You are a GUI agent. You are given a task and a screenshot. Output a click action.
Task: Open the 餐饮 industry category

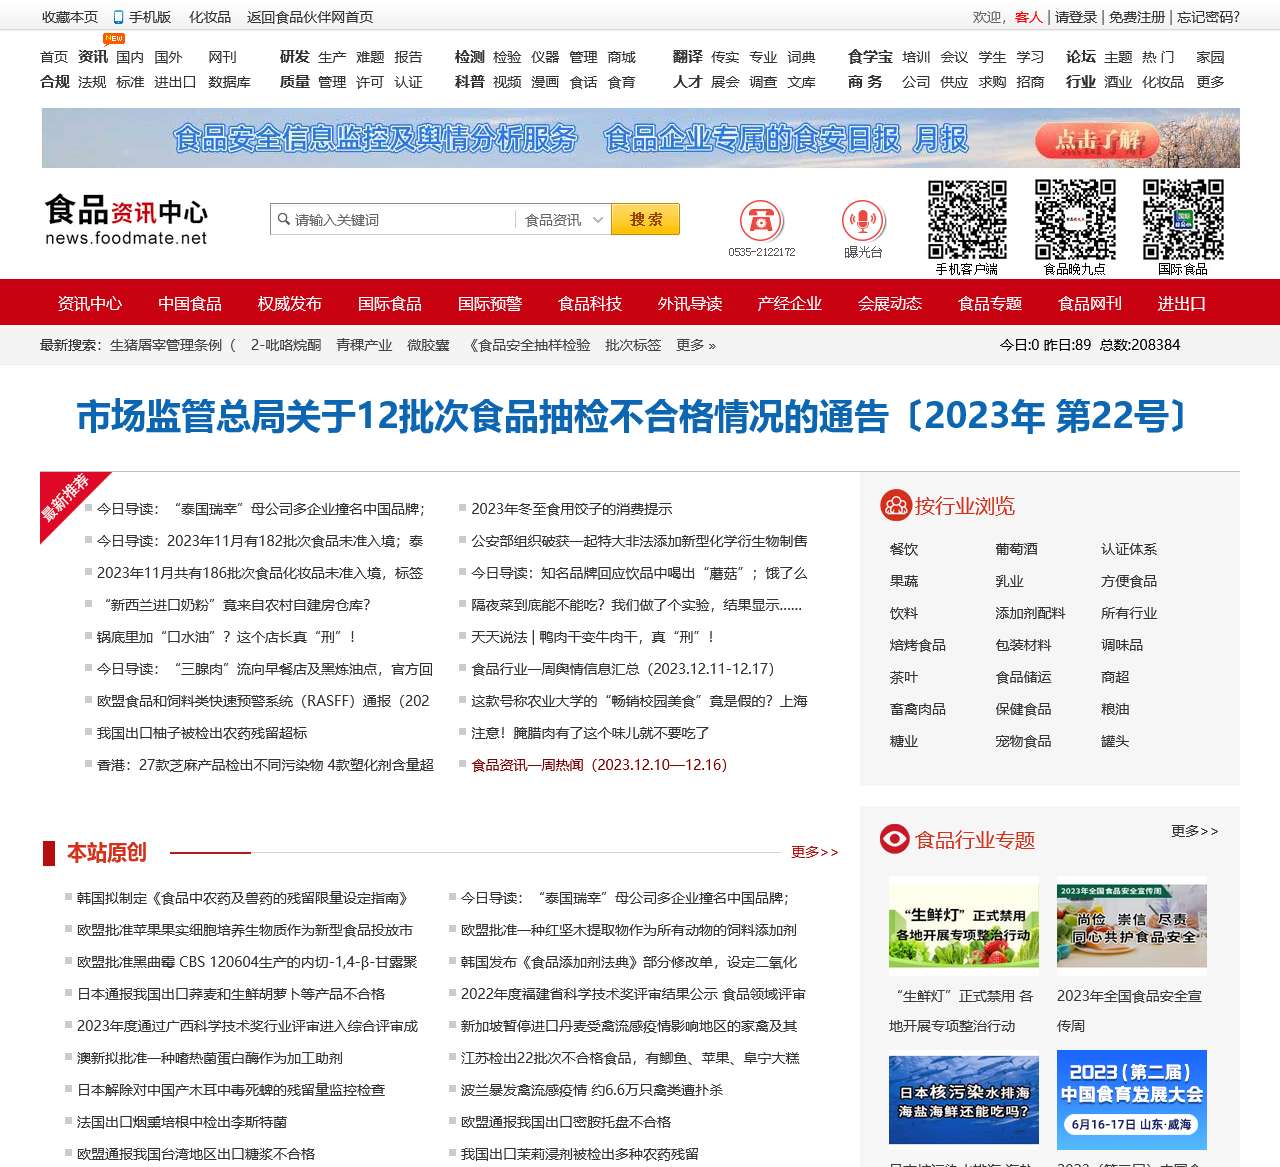coord(904,549)
